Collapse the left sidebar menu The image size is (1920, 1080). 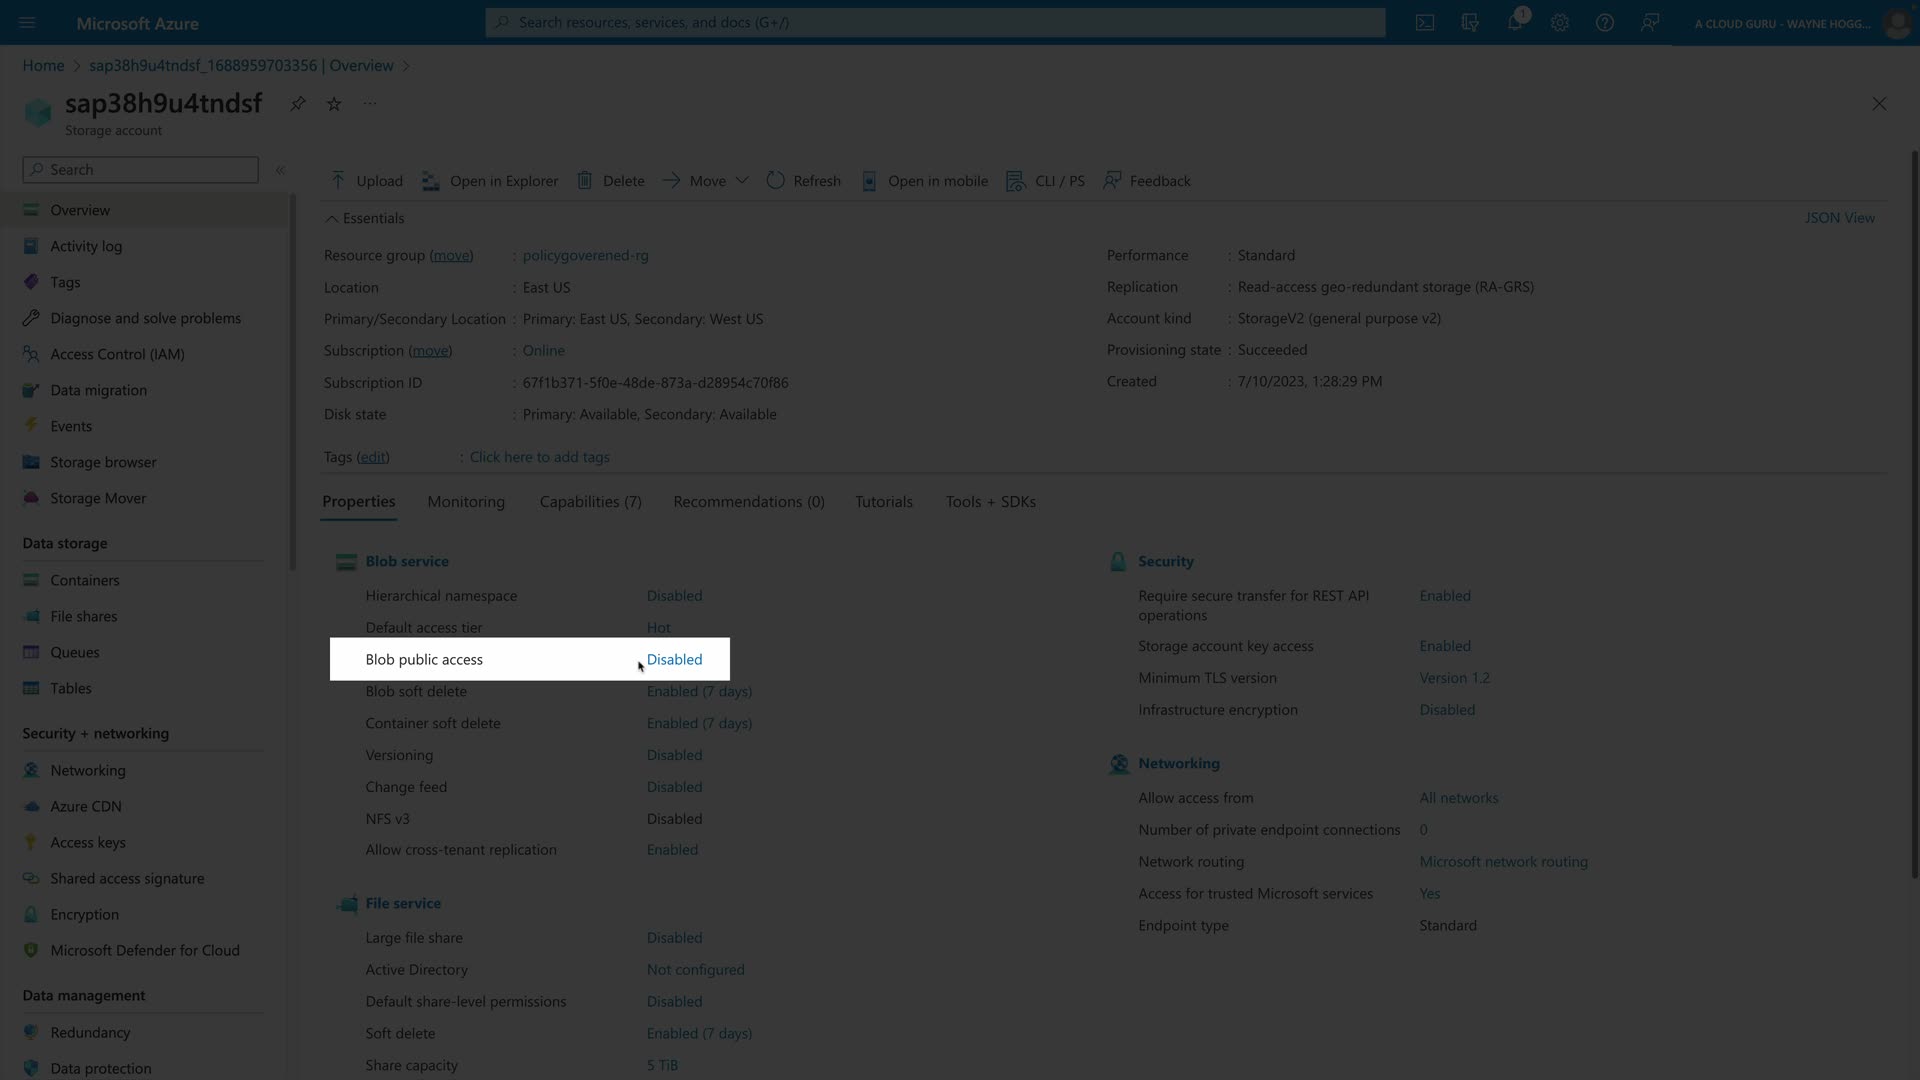click(281, 170)
